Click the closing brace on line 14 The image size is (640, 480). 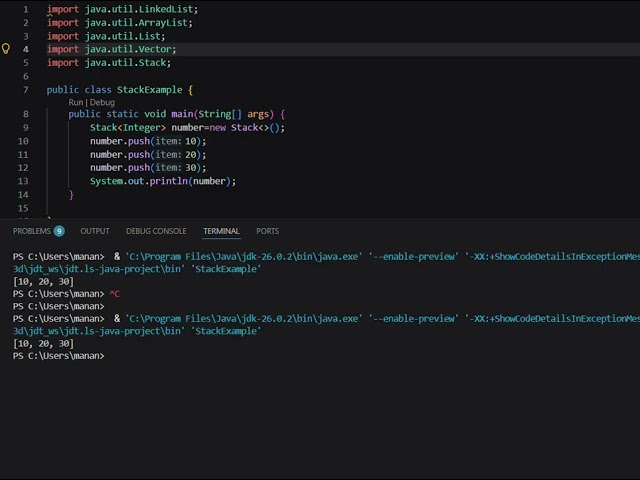[71, 195]
